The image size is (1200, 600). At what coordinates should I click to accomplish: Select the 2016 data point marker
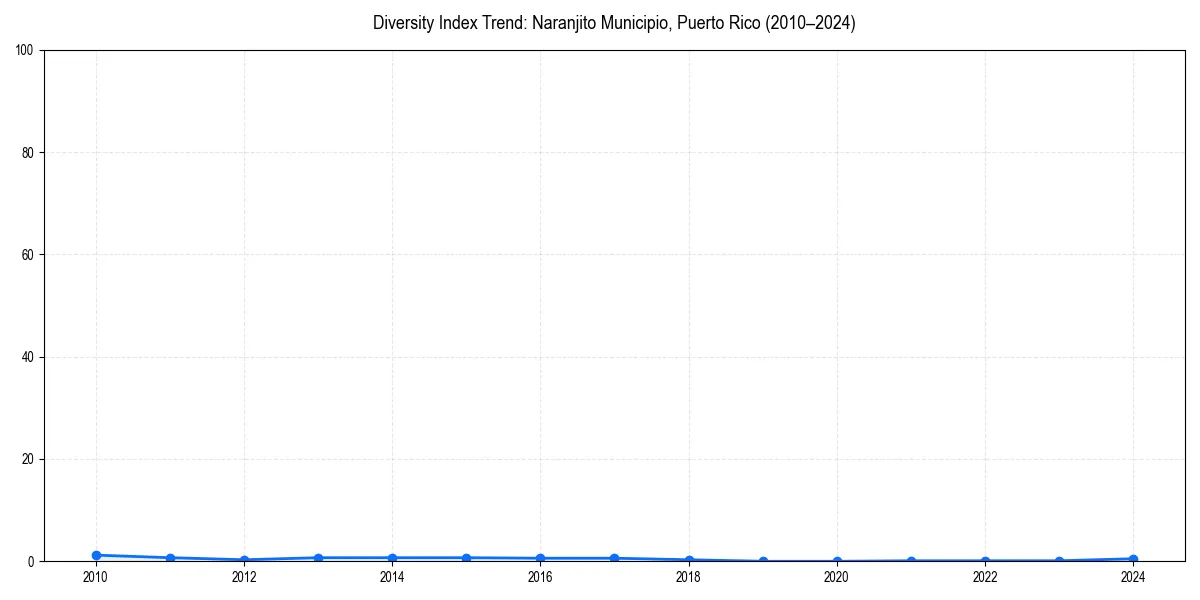(540, 556)
